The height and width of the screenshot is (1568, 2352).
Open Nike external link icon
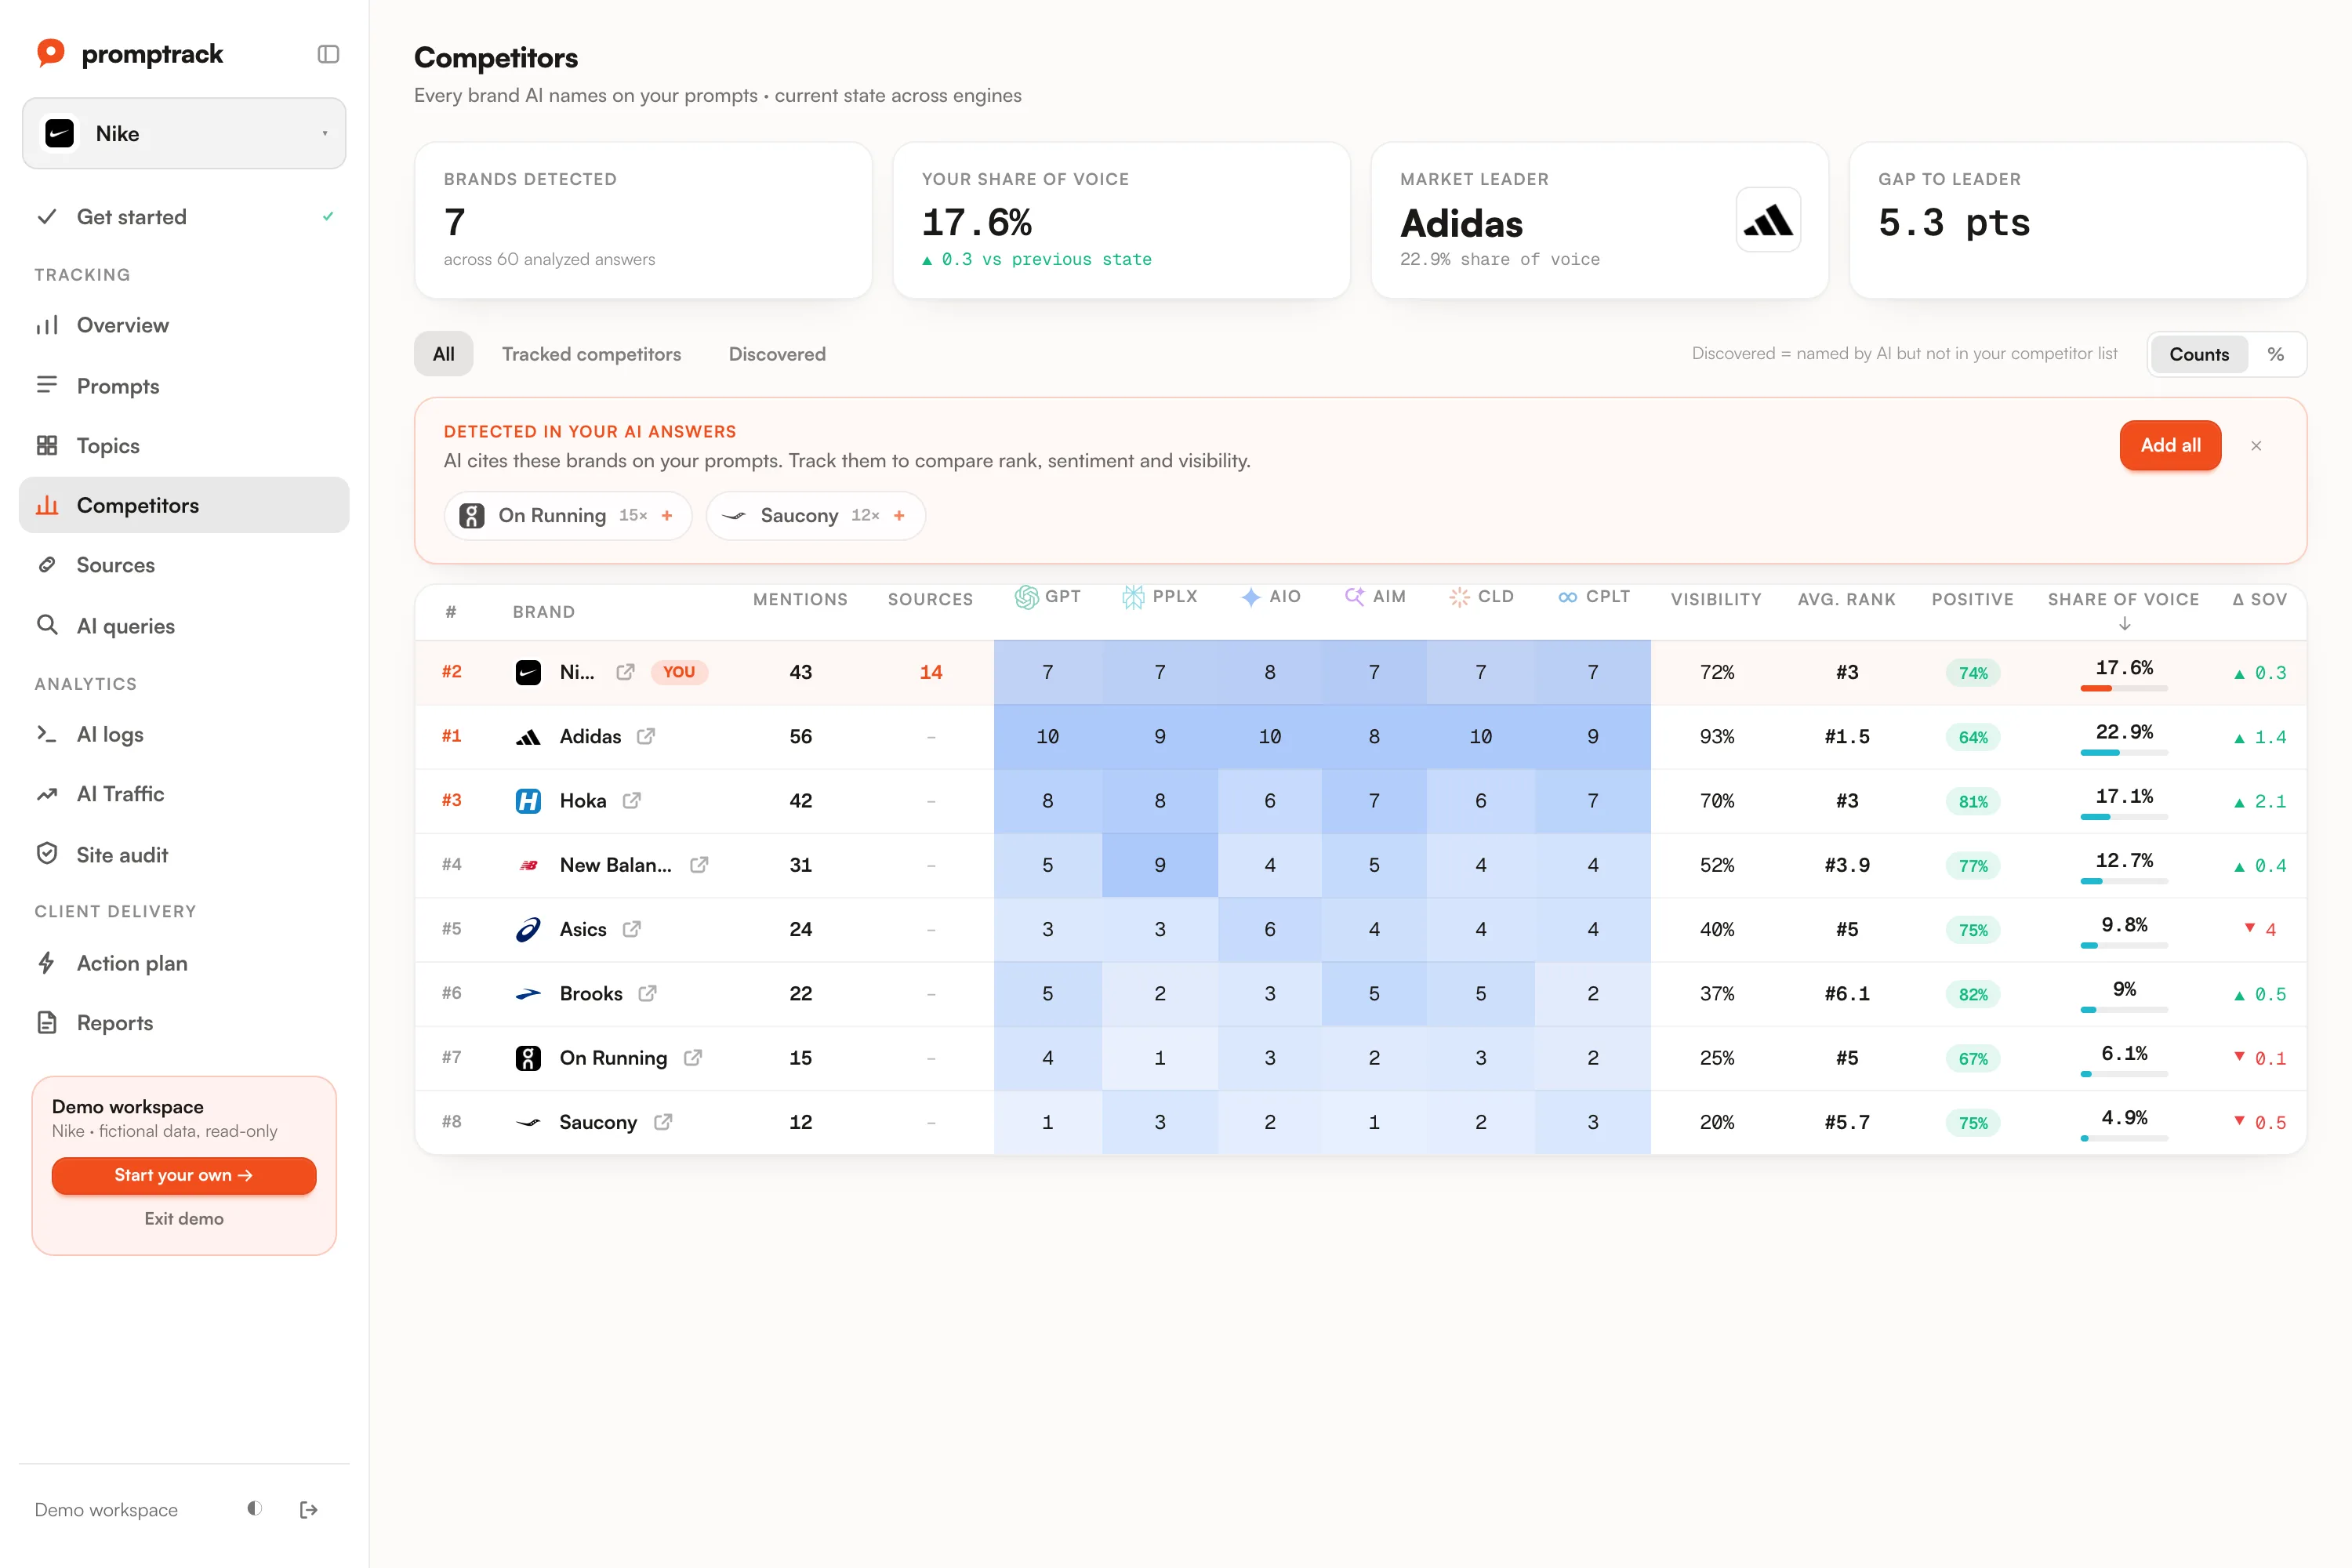click(625, 672)
